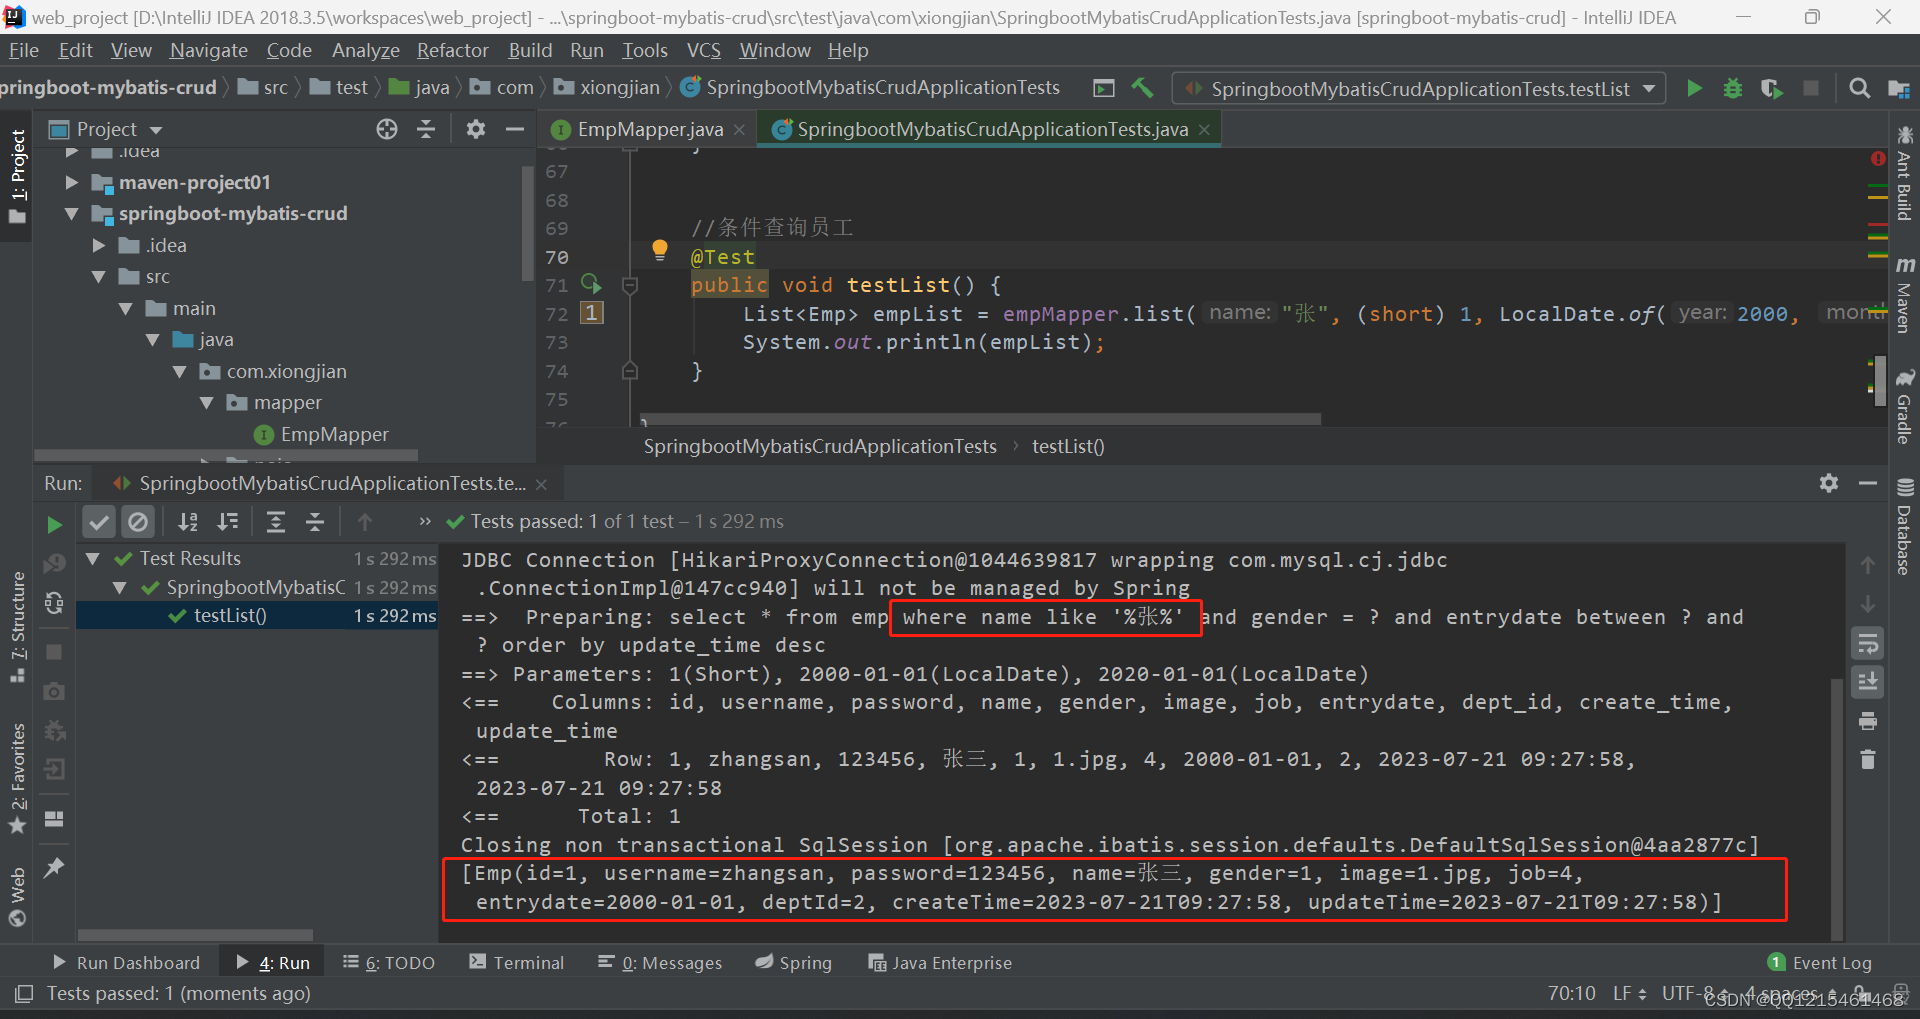The height and width of the screenshot is (1019, 1920).
Task: Open Search Everywhere magnifier icon
Action: (1859, 88)
